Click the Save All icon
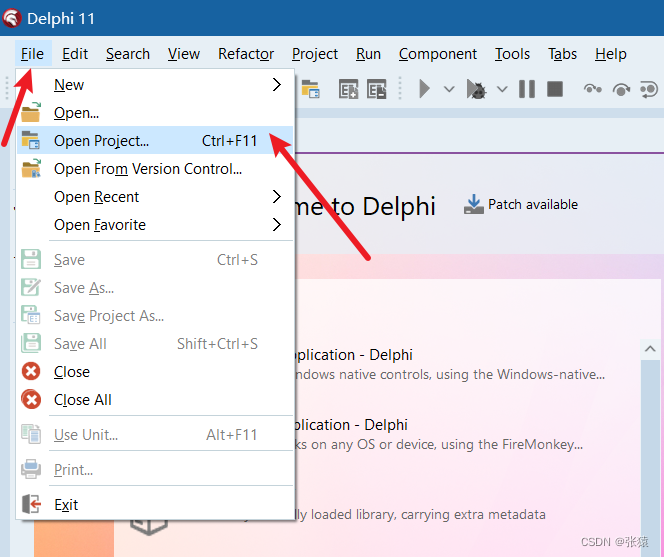Image resolution: width=664 pixels, height=557 pixels. [x=31, y=343]
